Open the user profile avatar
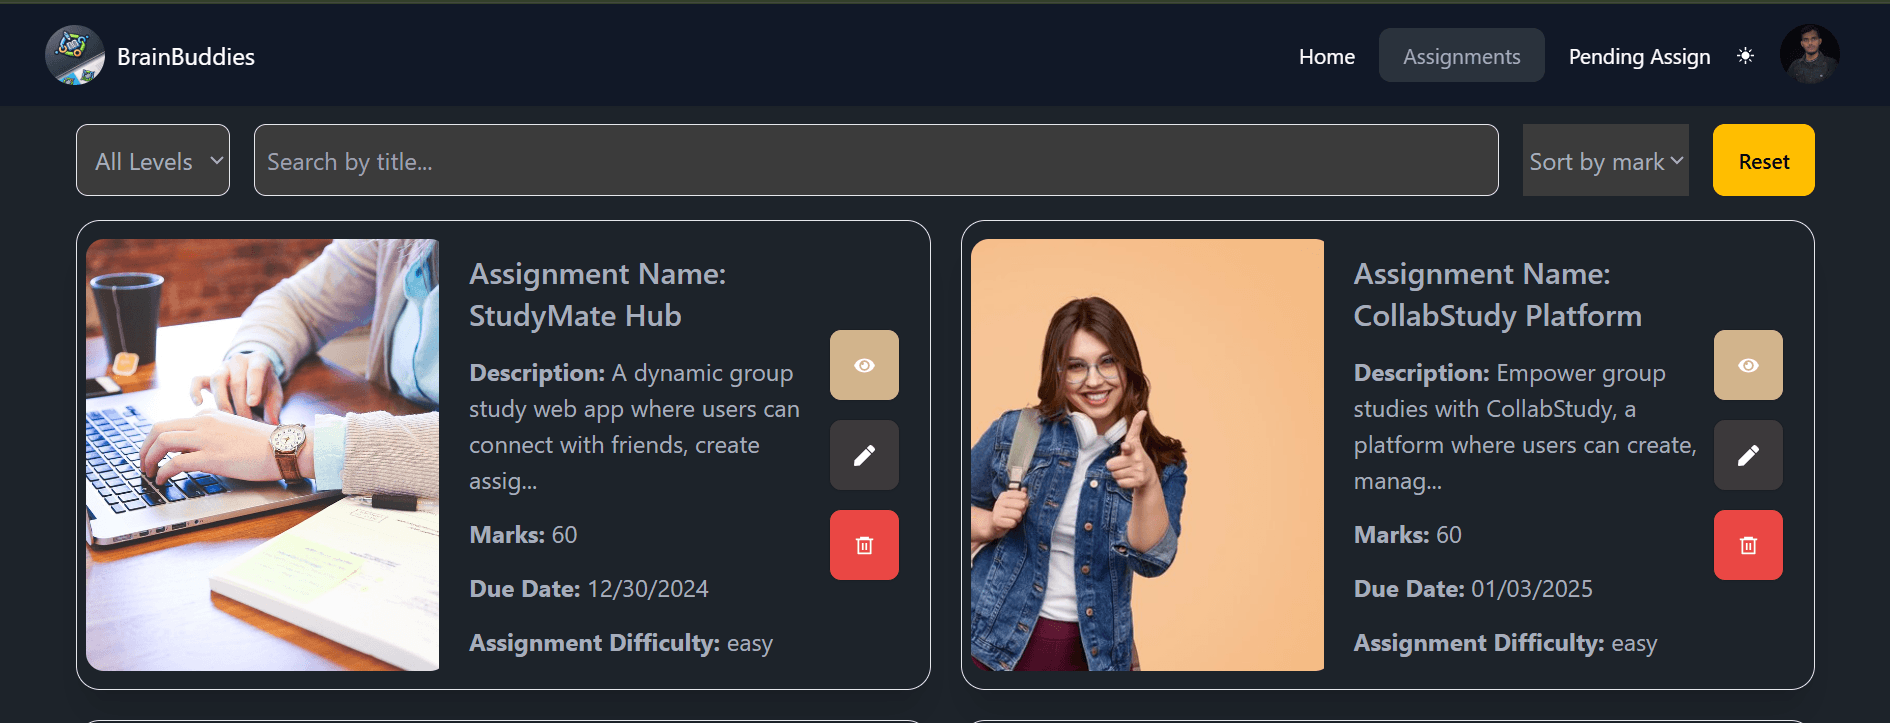 tap(1809, 55)
